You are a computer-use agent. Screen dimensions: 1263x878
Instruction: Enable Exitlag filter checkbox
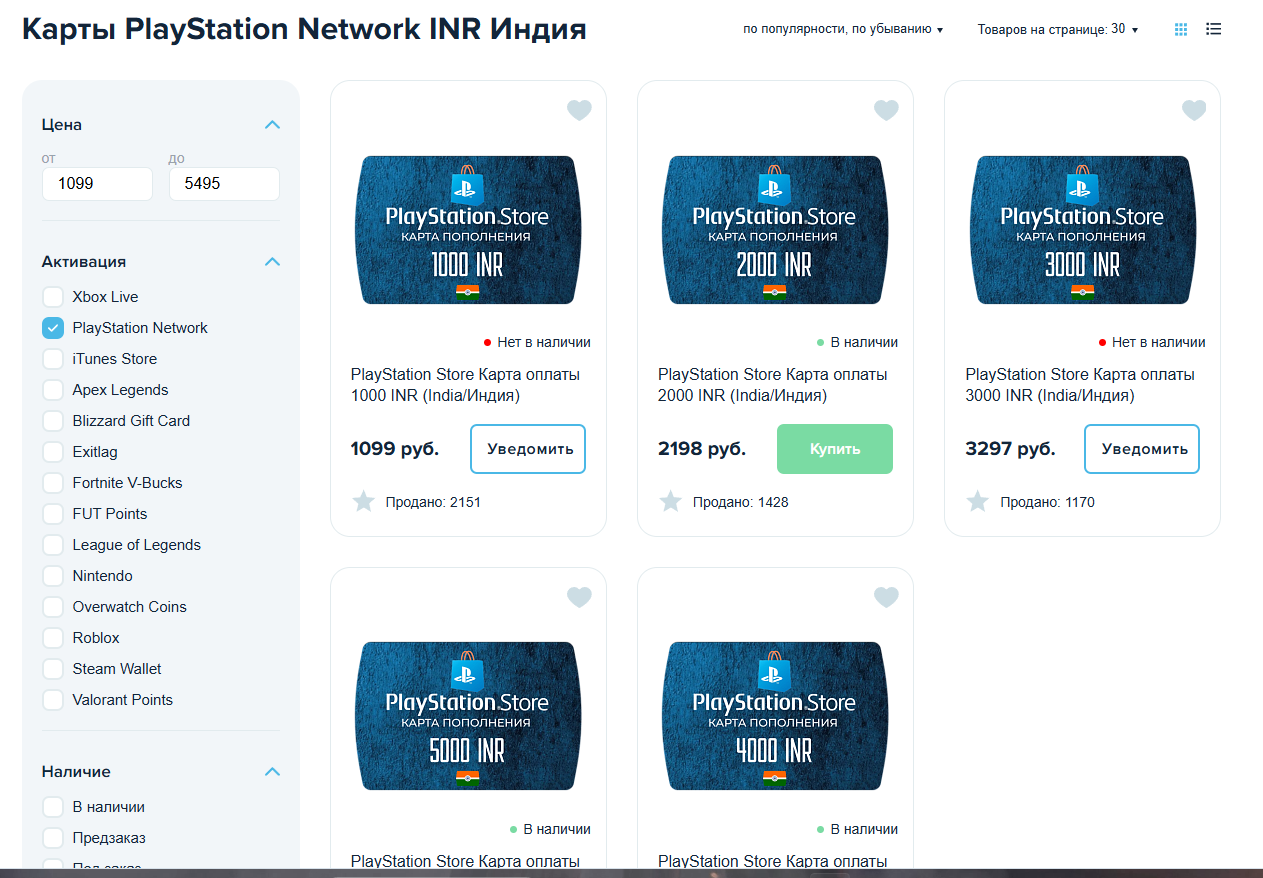pos(53,452)
